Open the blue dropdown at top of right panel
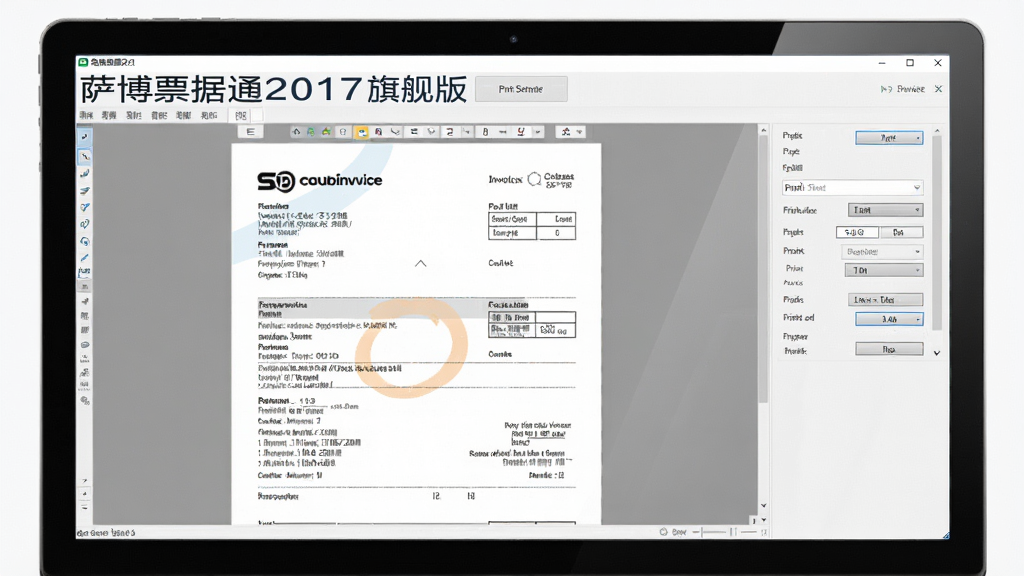Screen dimensions: 1024x576 [889, 138]
